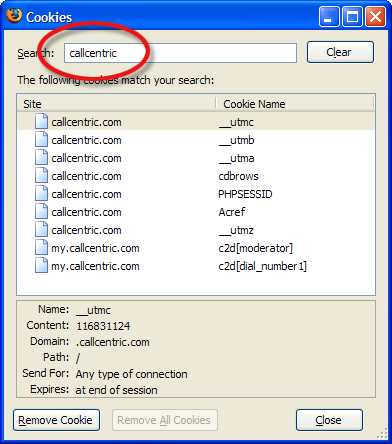This screenshot has height=444, width=392.
Task: Select the page icon beside the __utmb cookie
Action: pyautogui.click(x=41, y=139)
